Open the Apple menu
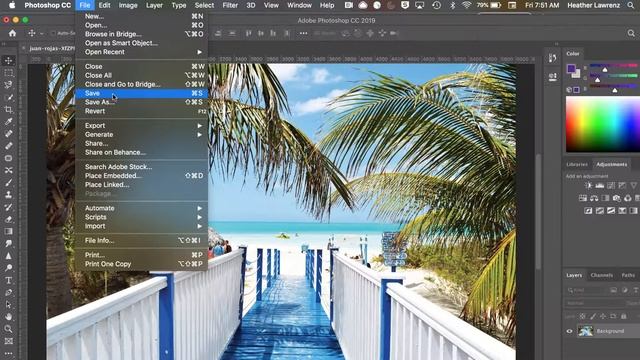The image size is (640, 360). 12,5
